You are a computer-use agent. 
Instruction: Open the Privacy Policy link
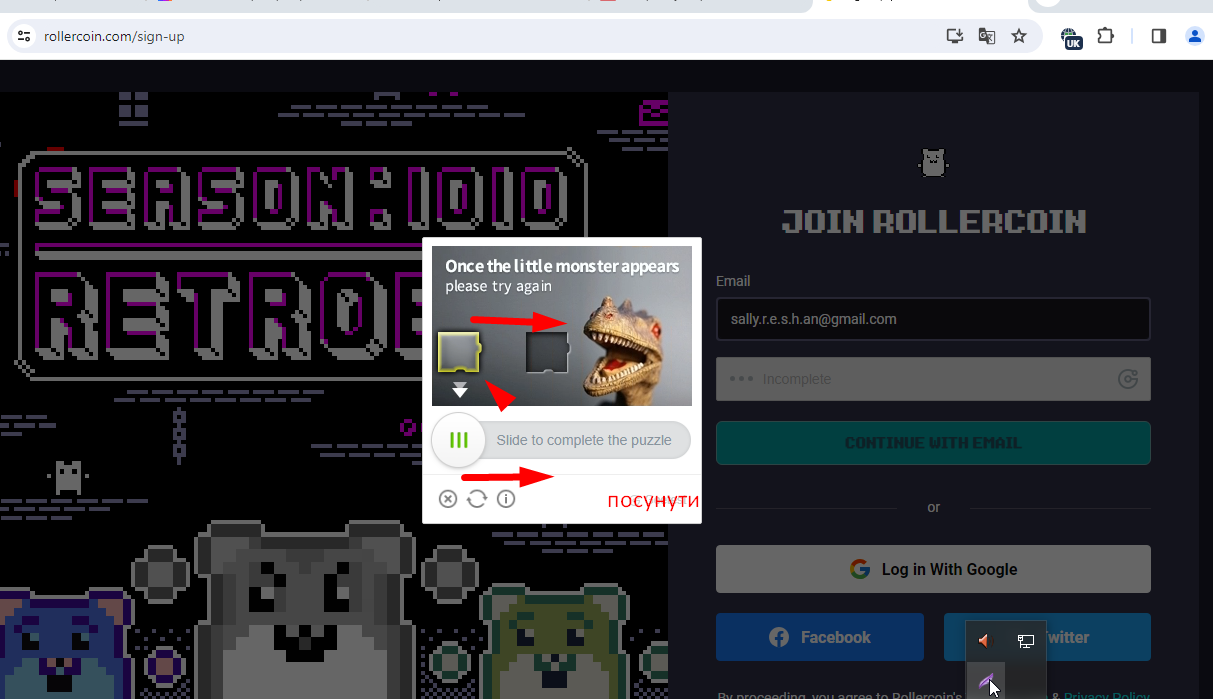[x=1107, y=695]
